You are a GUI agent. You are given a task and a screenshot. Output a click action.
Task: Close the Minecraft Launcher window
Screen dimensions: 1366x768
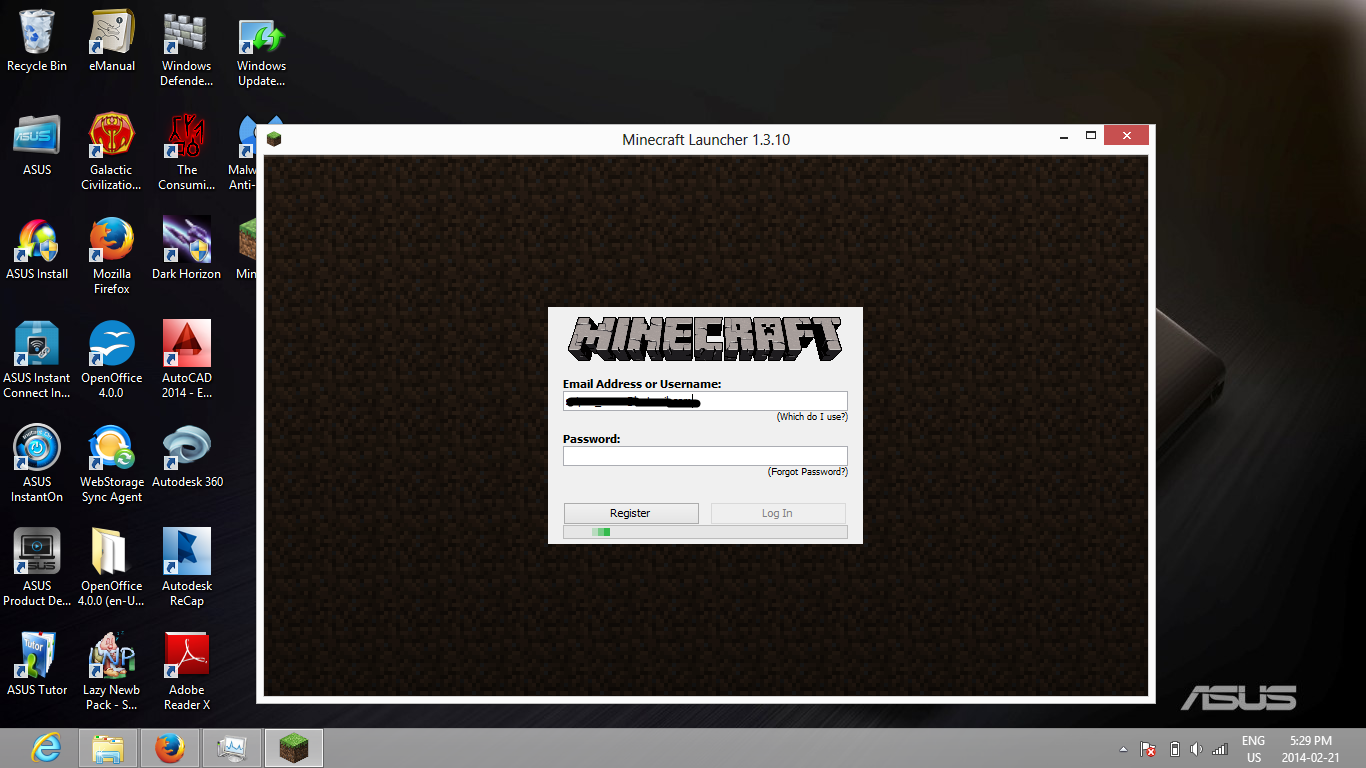click(1127, 136)
